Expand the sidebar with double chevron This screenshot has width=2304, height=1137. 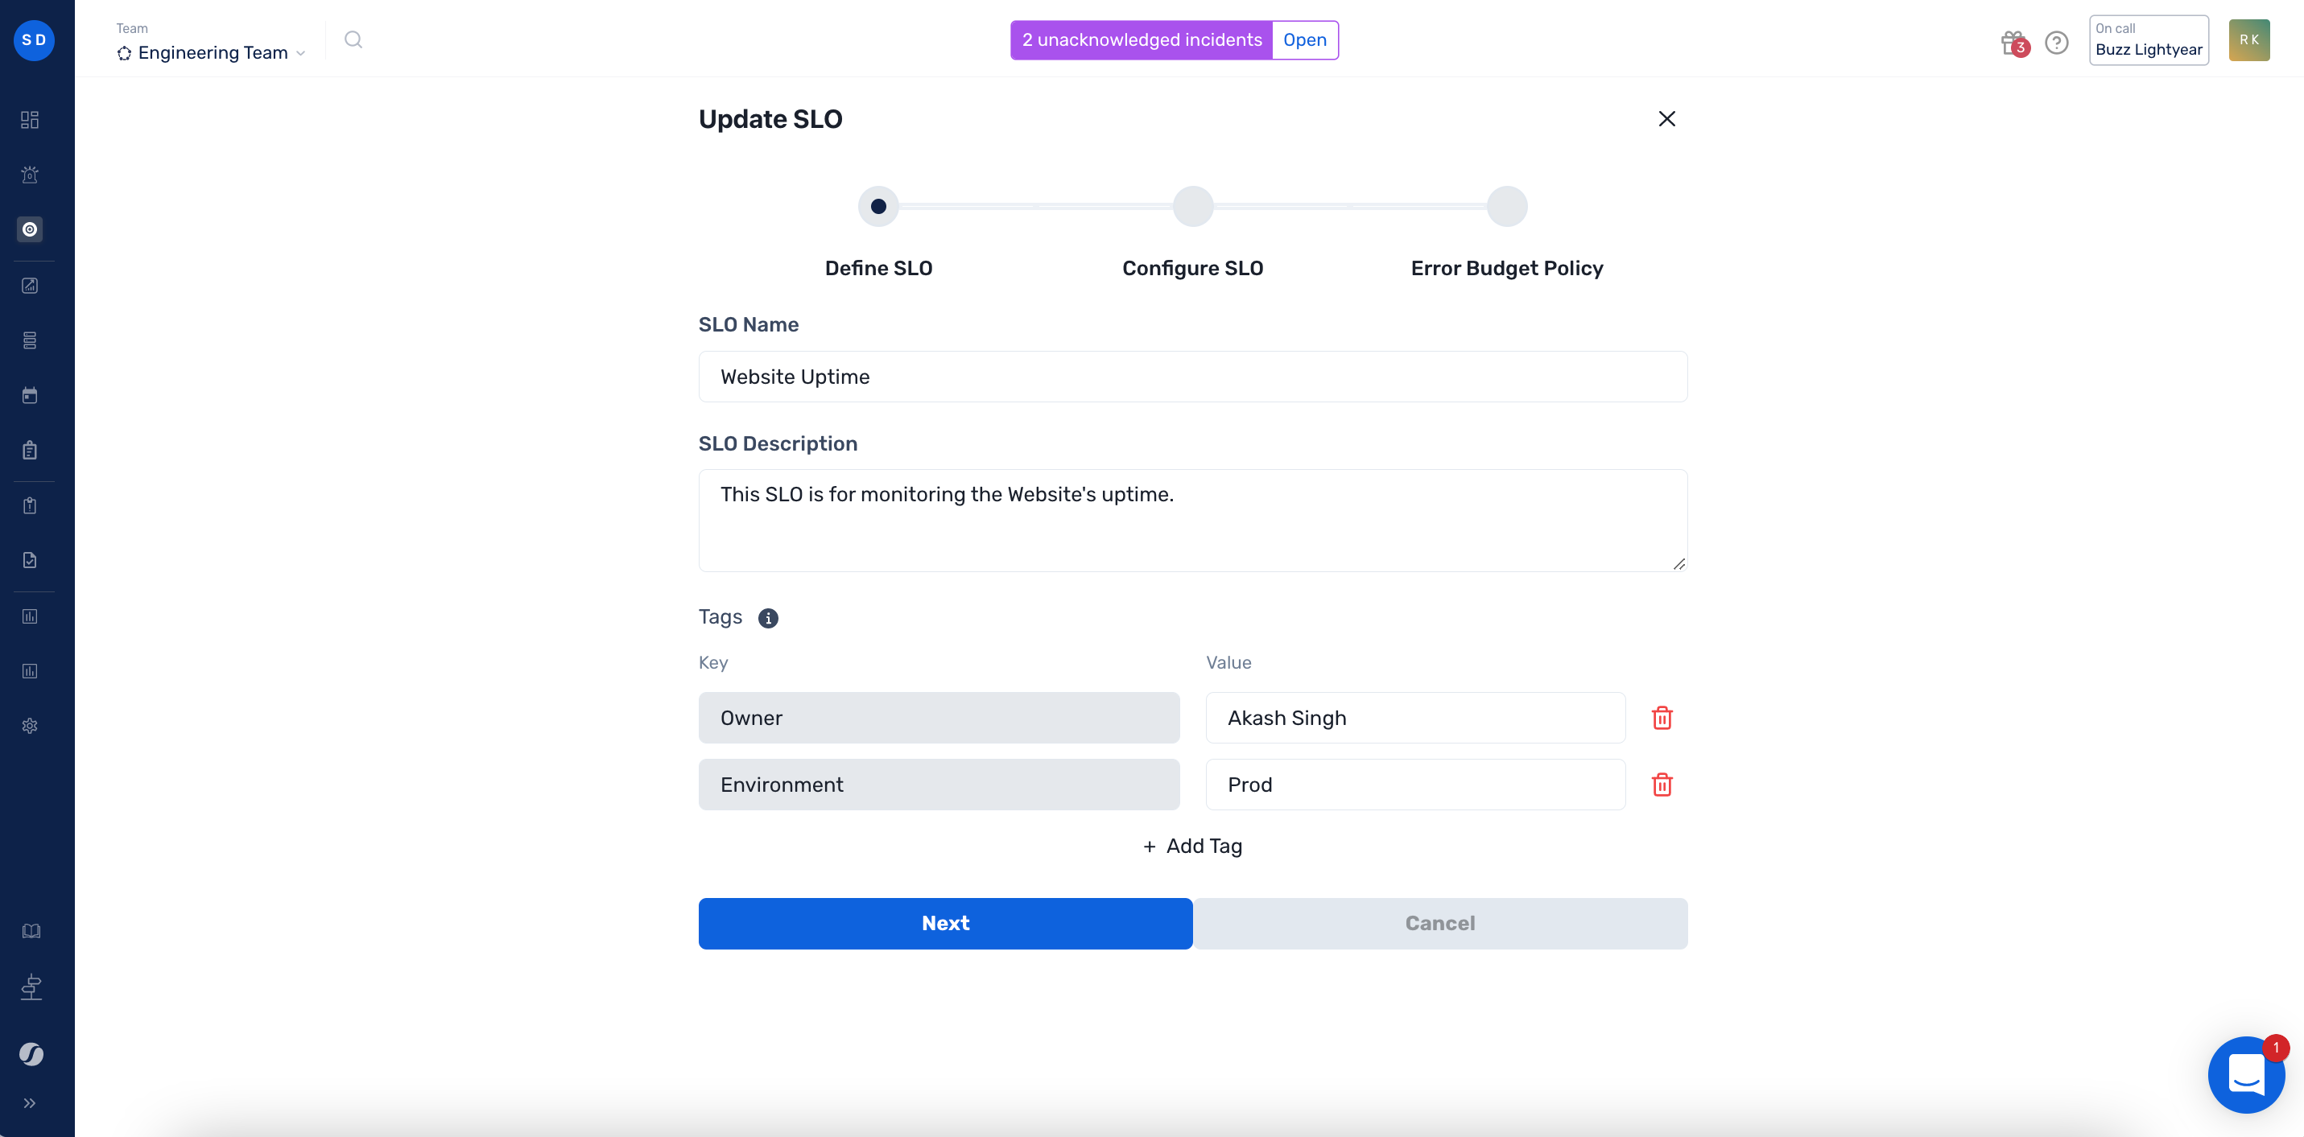[x=30, y=1104]
